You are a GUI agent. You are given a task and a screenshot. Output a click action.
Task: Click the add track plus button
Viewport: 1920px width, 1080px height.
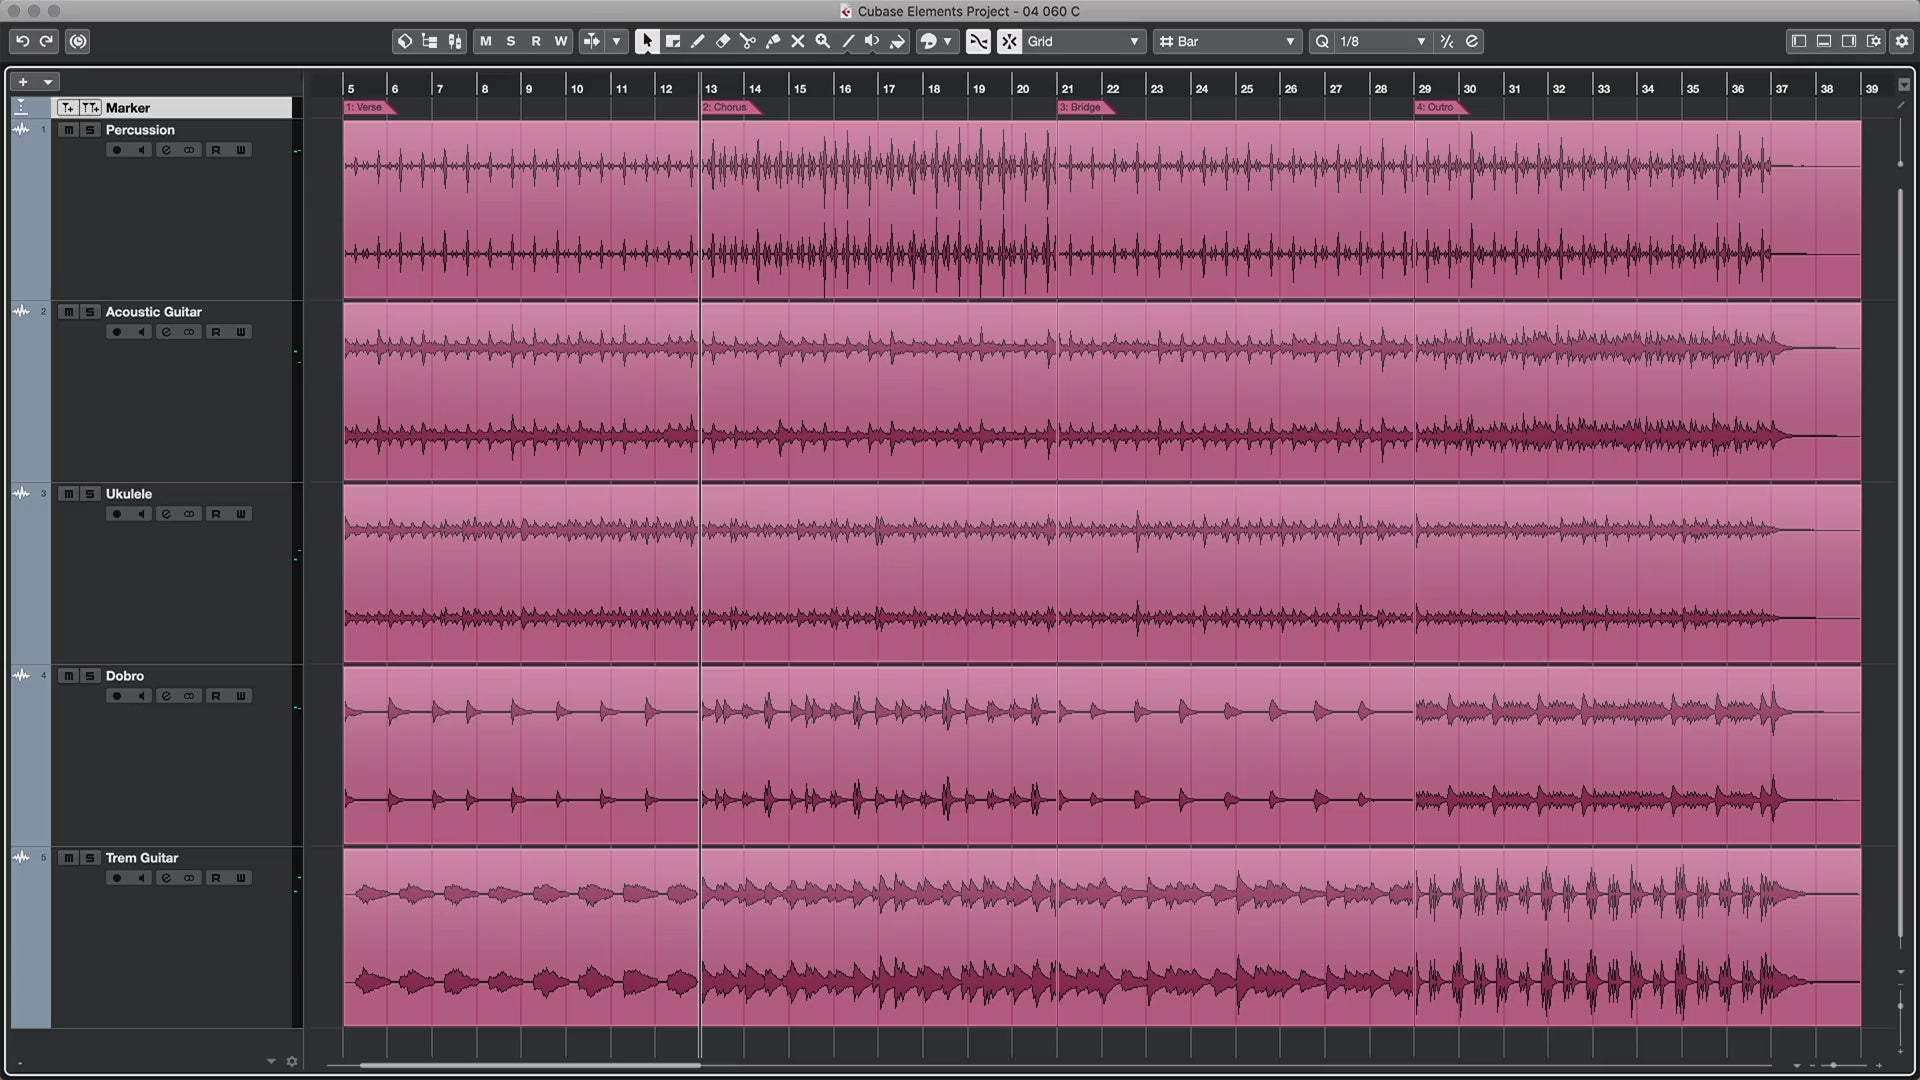click(x=23, y=82)
